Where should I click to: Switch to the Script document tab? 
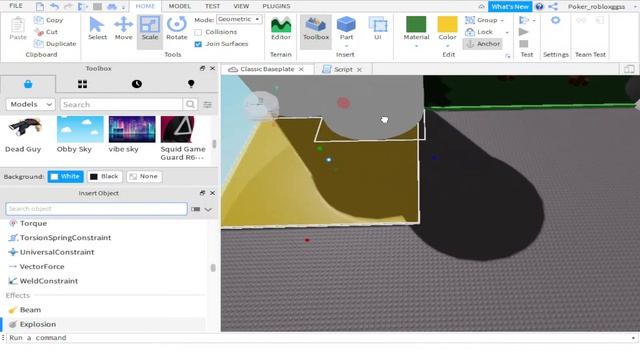342,69
